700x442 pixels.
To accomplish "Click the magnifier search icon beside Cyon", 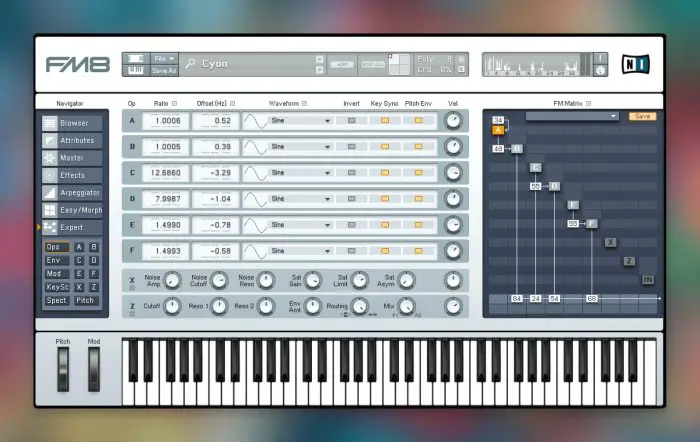I will 190,64.
